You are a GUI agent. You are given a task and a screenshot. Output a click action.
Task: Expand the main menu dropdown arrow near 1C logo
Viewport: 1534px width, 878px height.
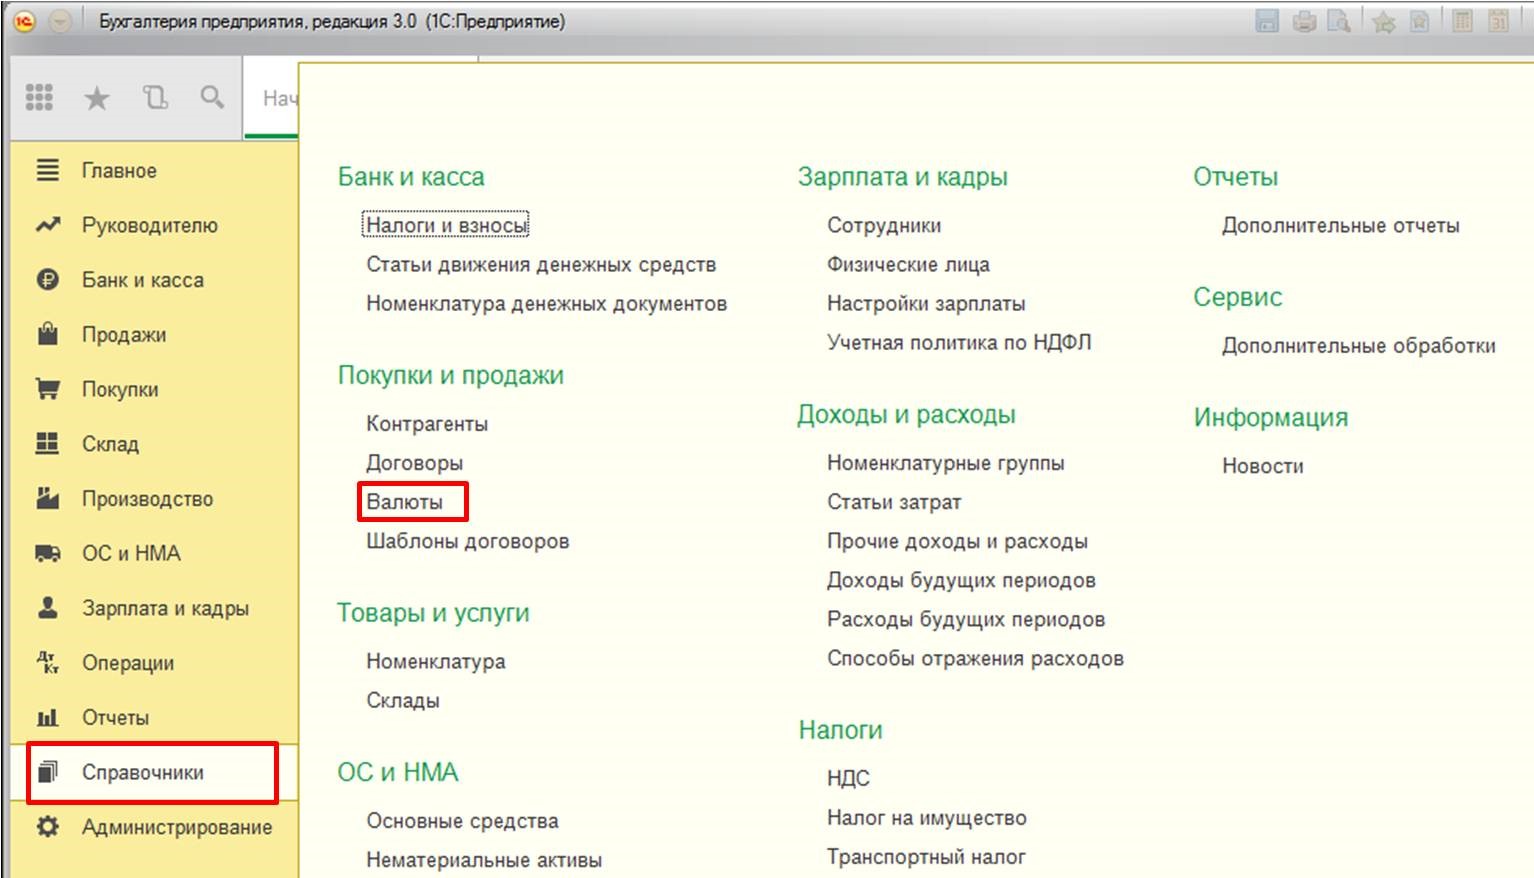[61, 21]
